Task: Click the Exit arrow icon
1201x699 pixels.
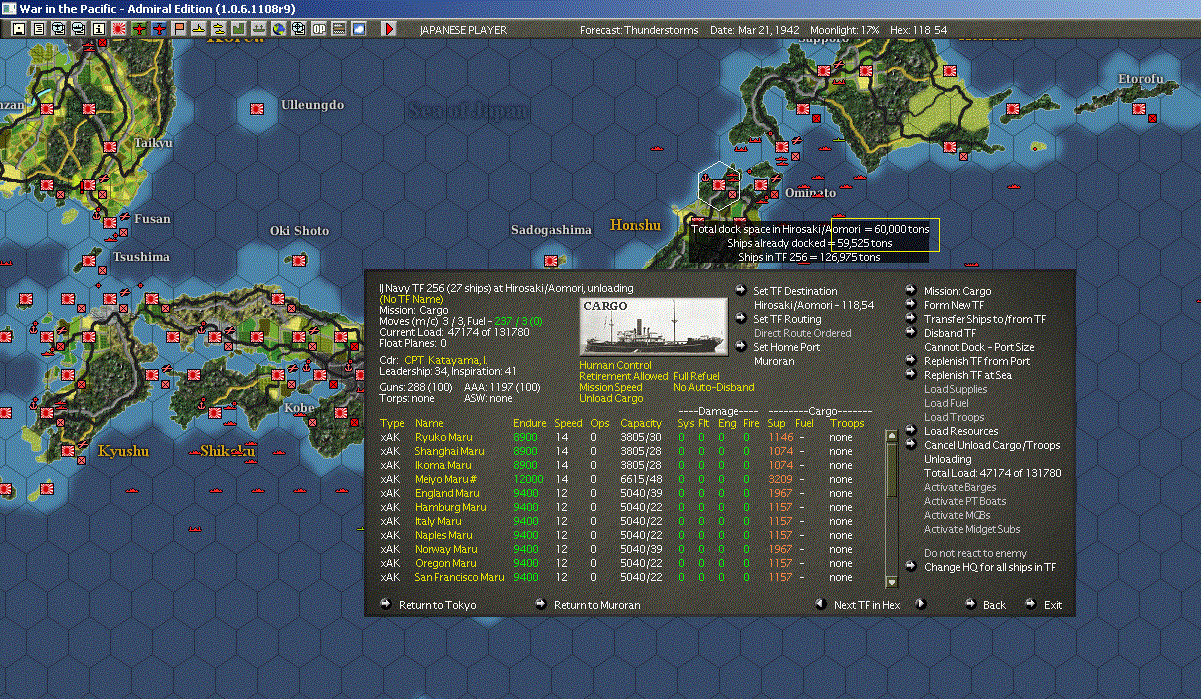Action: pos(1030,604)
